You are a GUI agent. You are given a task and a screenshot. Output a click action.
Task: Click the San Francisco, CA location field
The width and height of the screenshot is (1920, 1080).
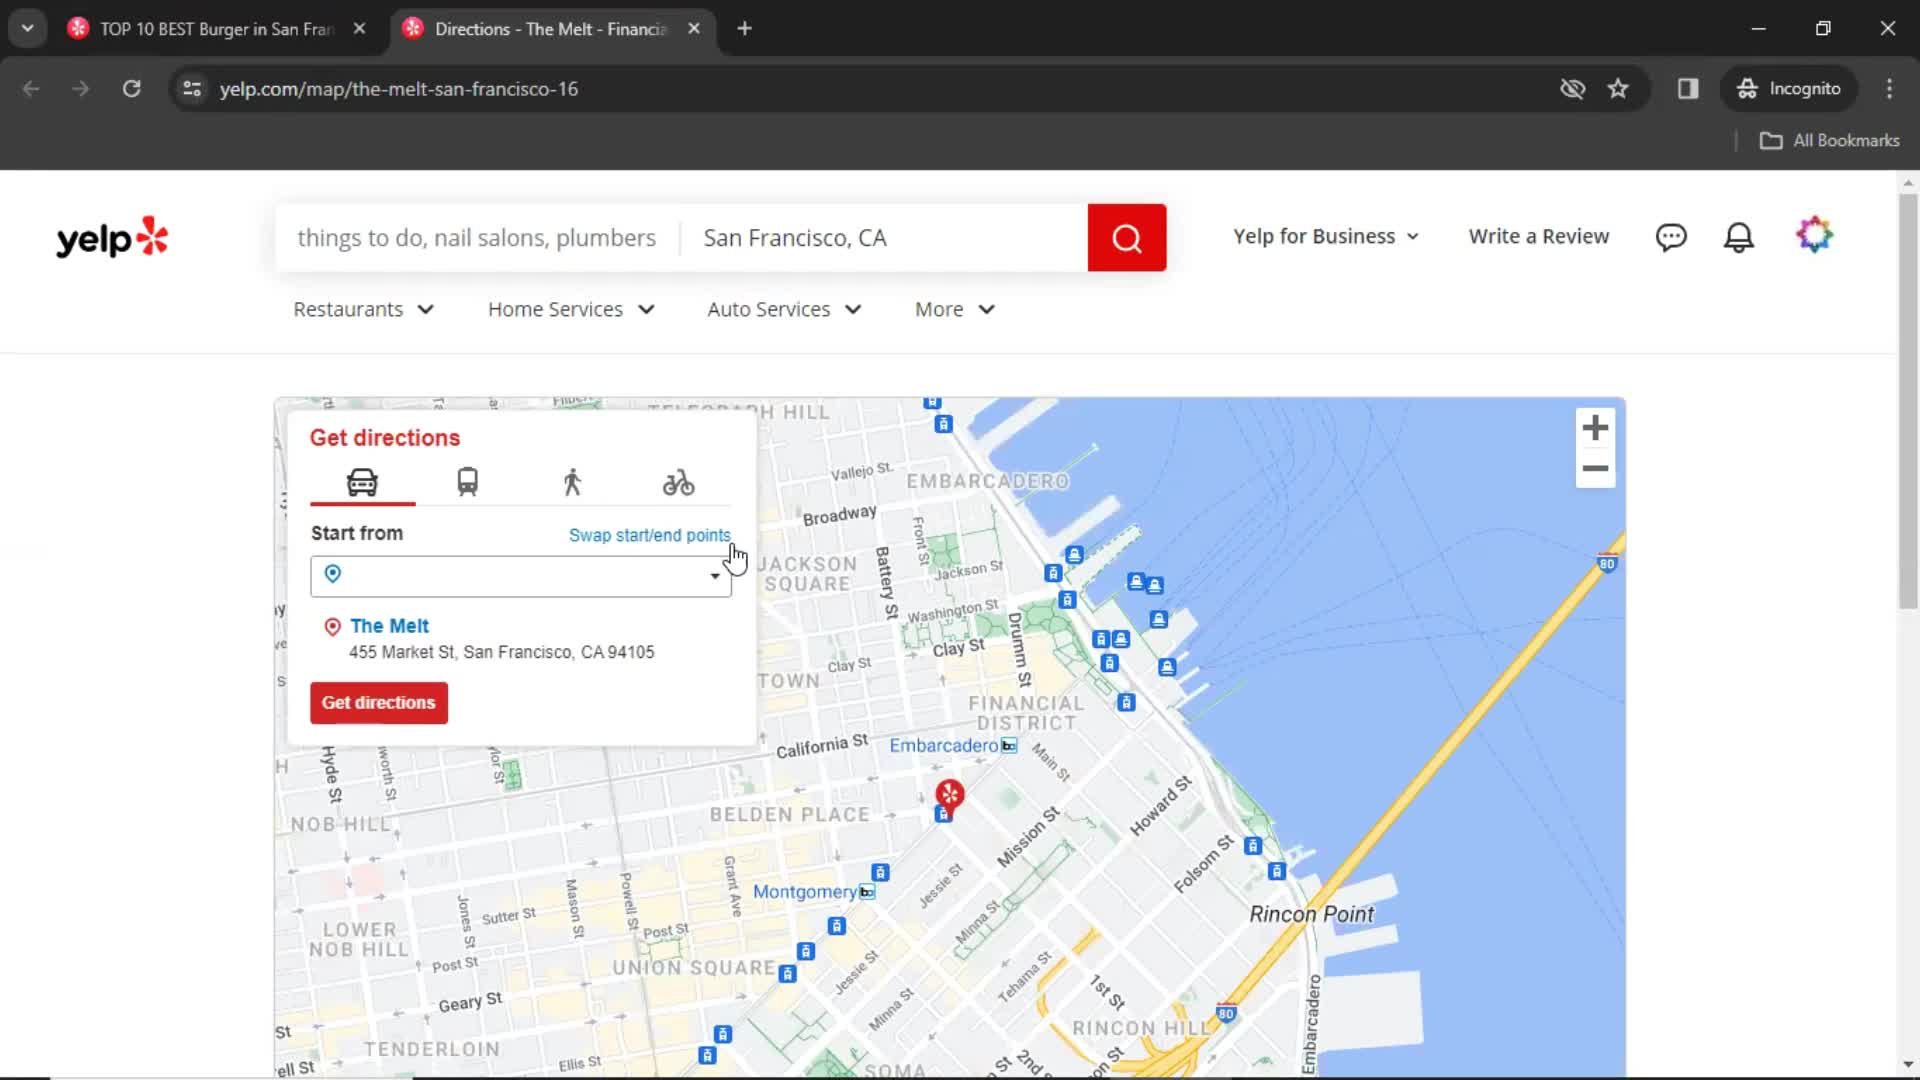(x=884, y=238)
